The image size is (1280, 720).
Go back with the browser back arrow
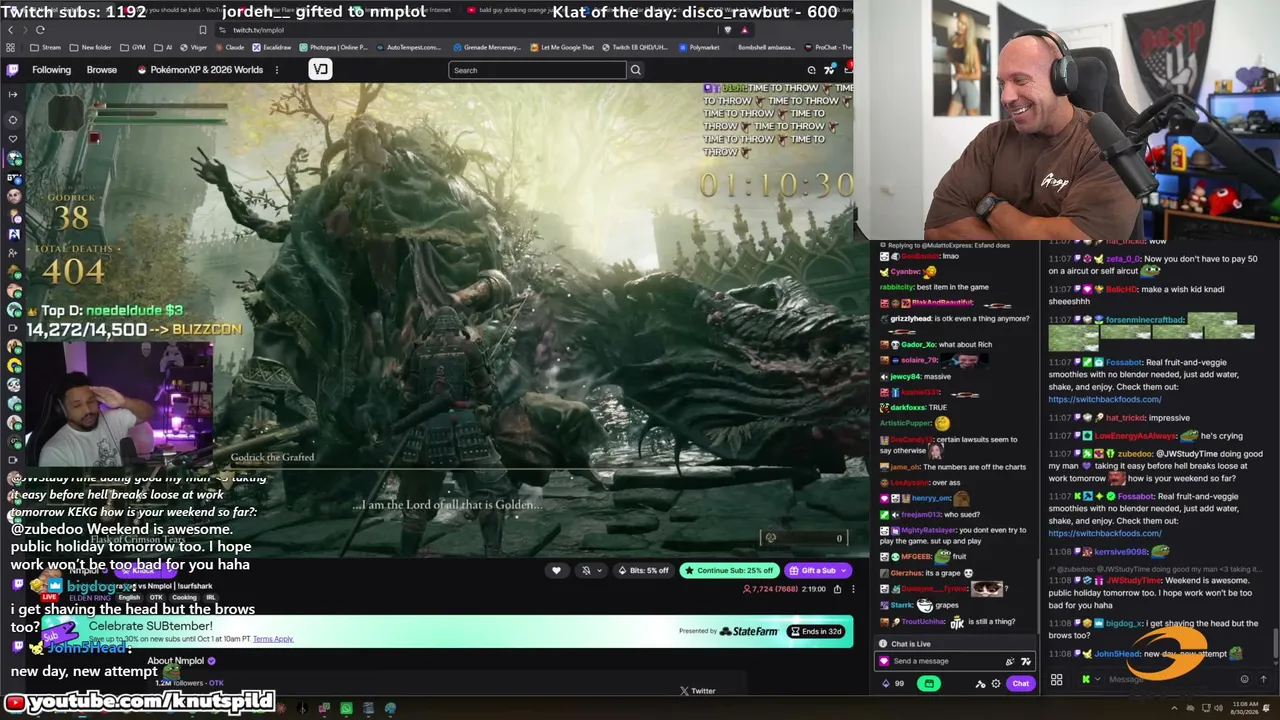tap(10, 30)
